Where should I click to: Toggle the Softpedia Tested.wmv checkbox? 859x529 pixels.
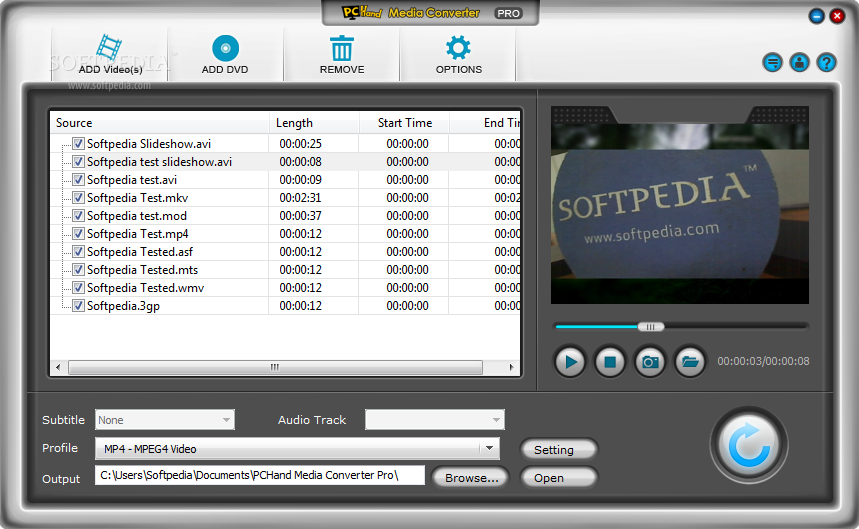click(78, 288)
